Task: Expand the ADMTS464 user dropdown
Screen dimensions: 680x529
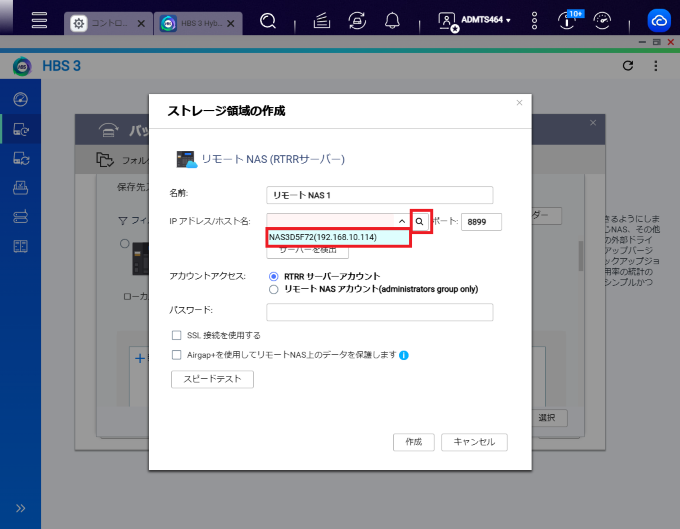Action: (x=485, y=20)
